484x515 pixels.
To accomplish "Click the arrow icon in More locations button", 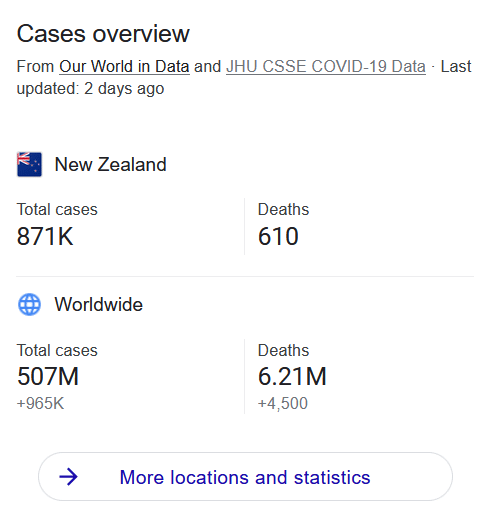I will tap(68, 477).
